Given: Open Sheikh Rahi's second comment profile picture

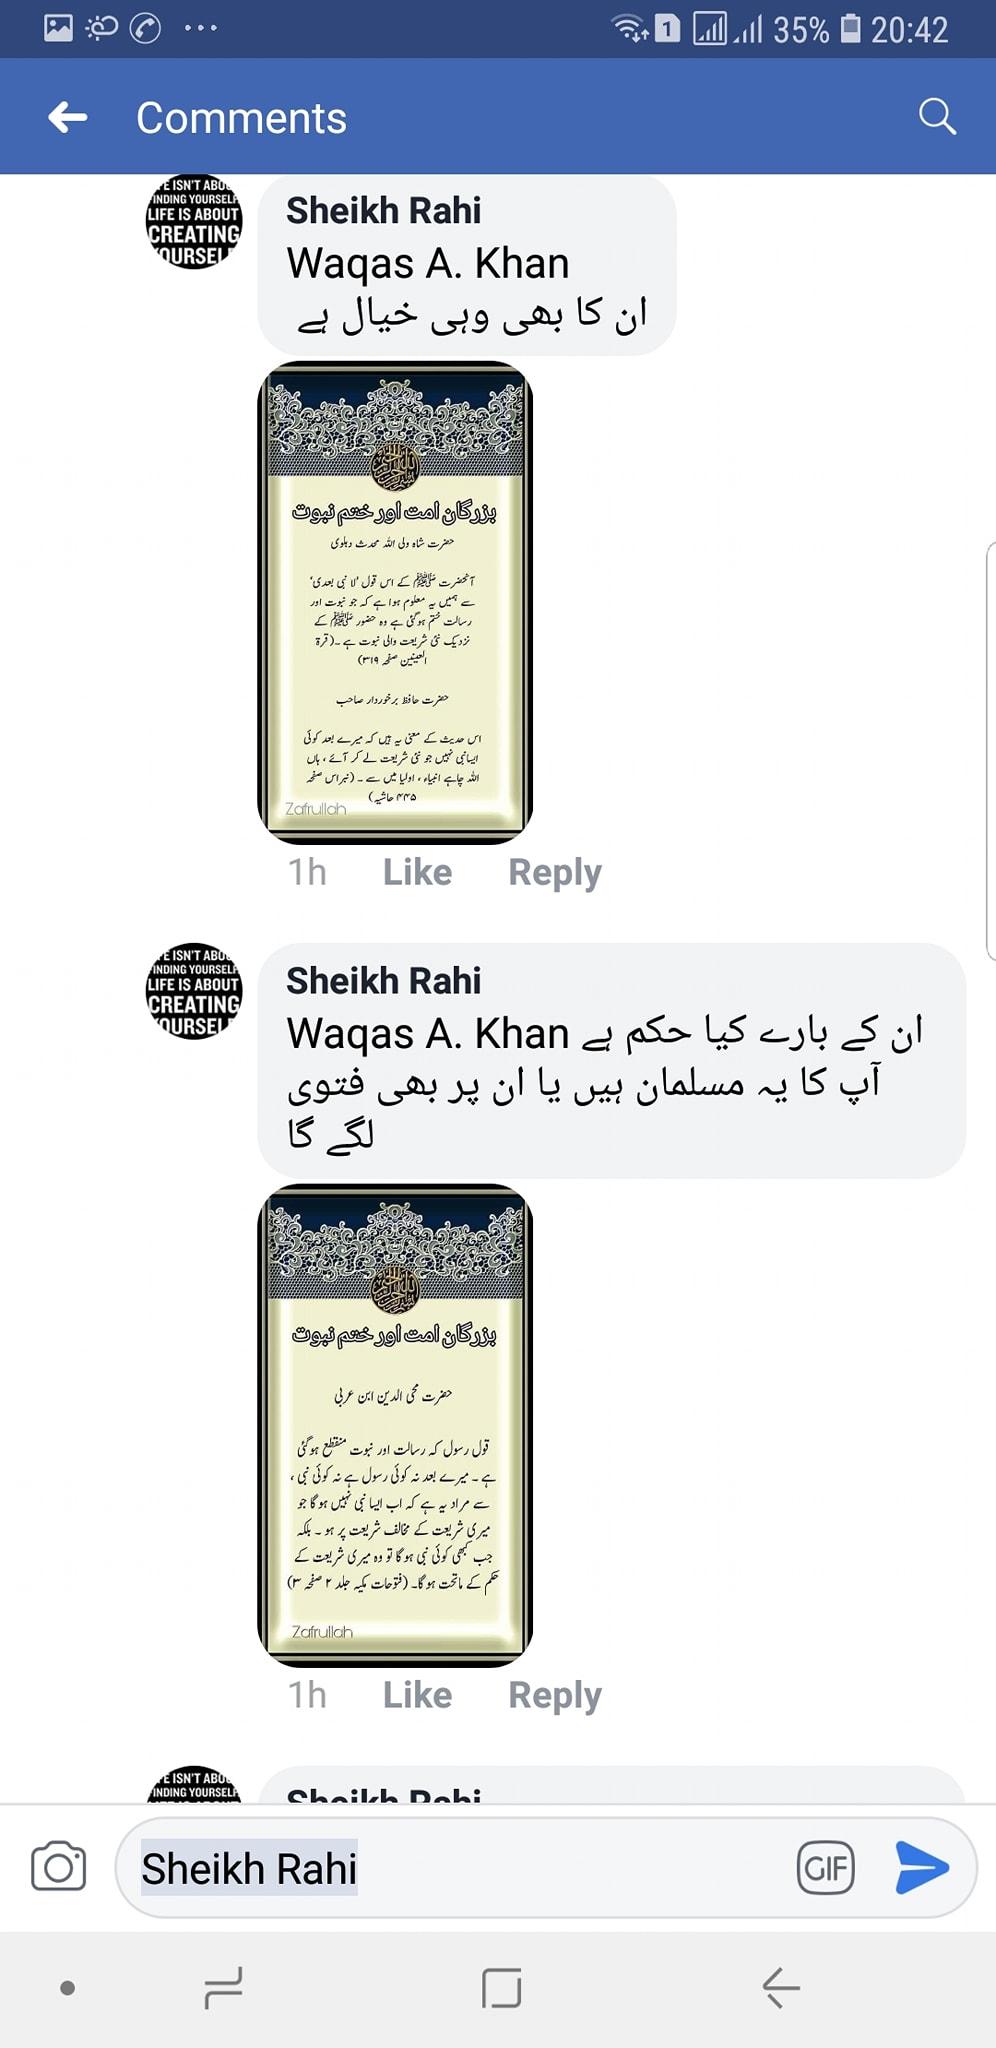Looking at the screenshot, I should (194, 992).
